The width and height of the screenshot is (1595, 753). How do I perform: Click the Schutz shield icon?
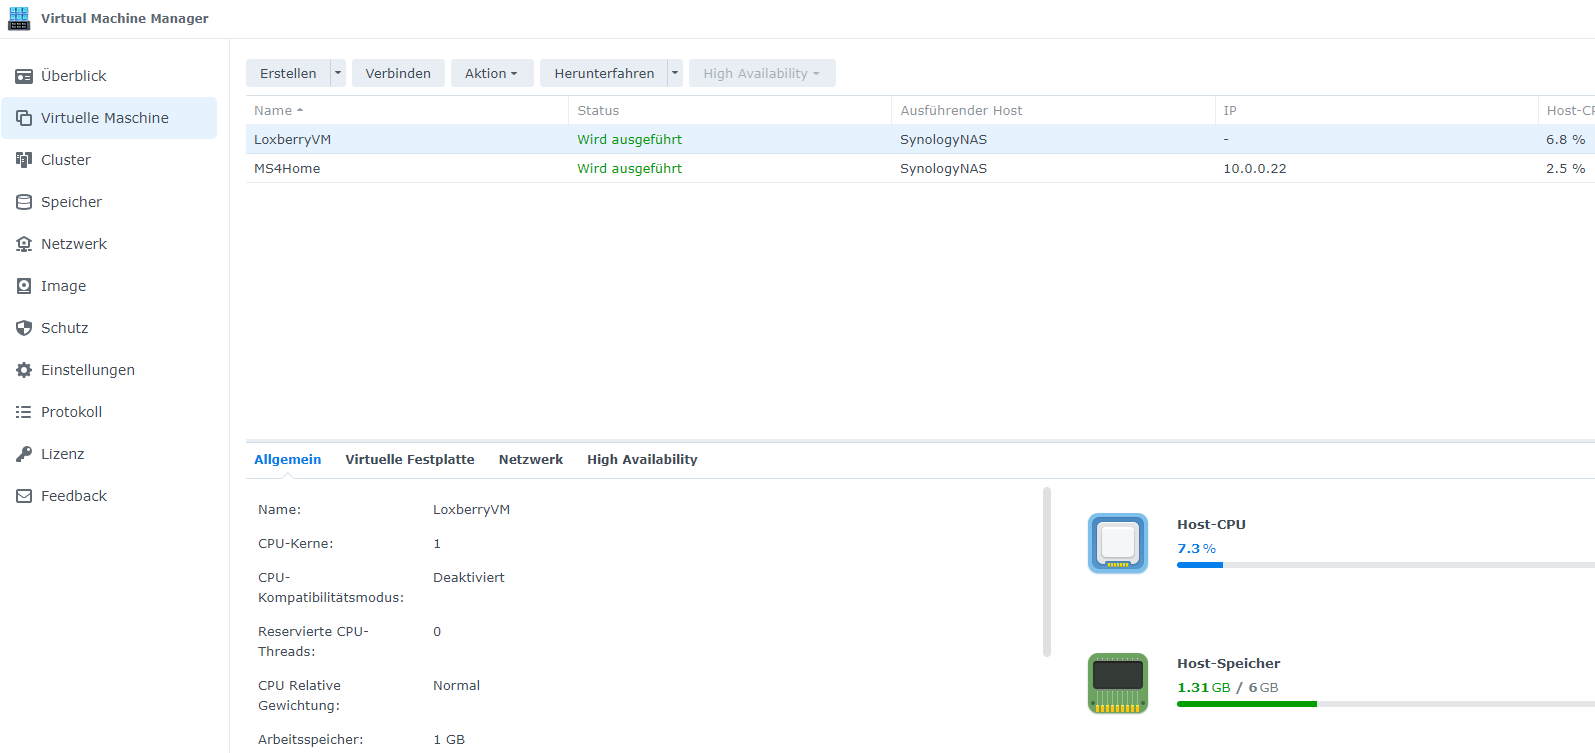click(x=24, y=328)
